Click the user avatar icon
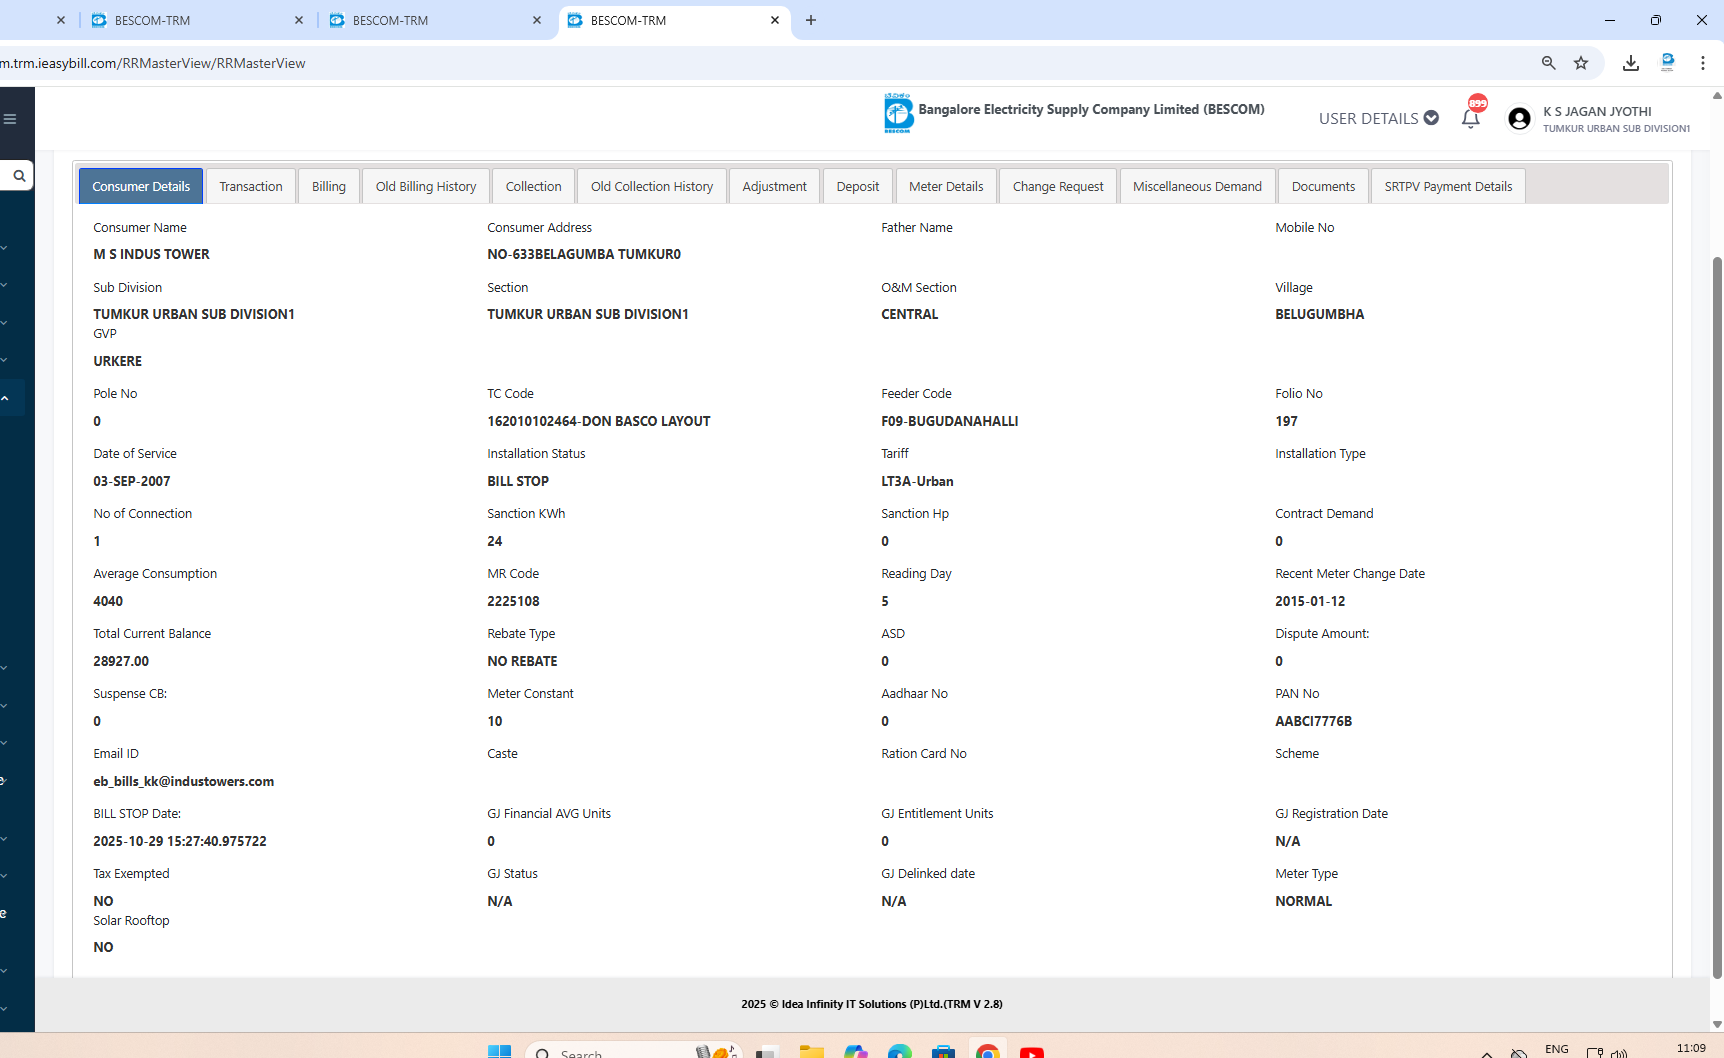The height and width of the screenshot is (1058, 1724). pos(1519,119)
